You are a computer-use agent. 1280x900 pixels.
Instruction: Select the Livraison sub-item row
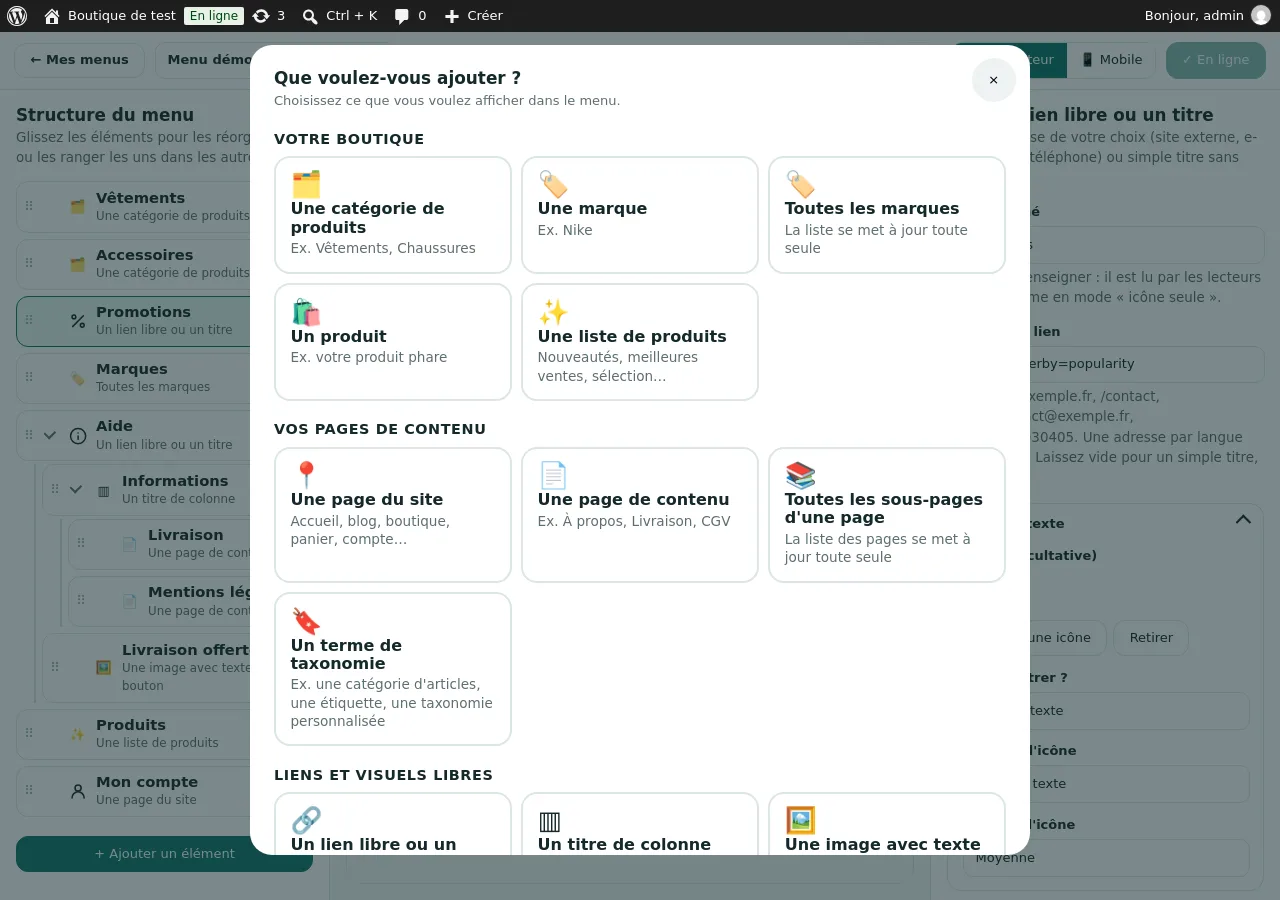point(161,543)
